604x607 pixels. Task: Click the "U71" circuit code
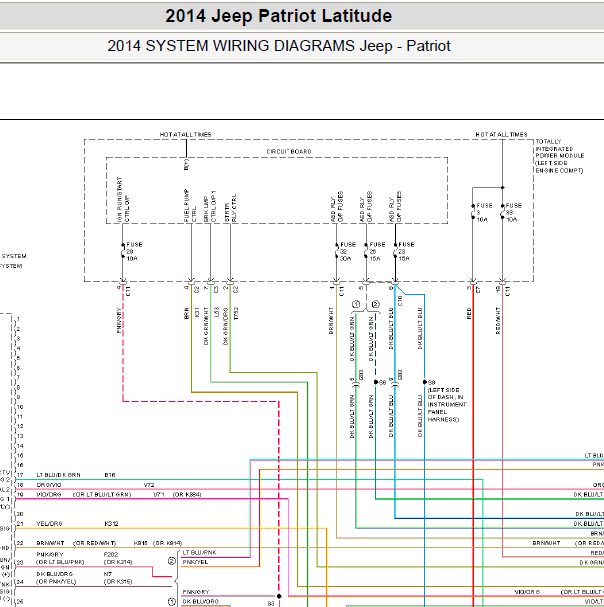pyautogui.click(x=159, y=494)
